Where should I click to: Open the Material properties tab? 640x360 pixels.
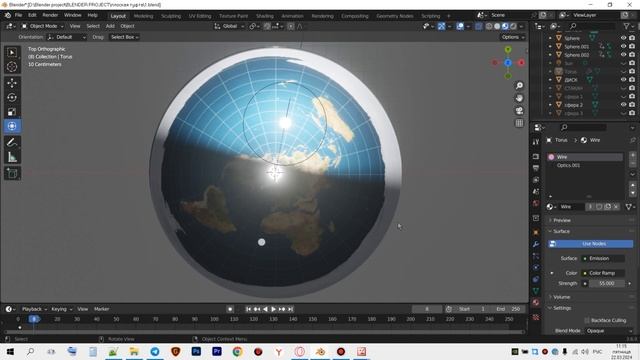536,302
